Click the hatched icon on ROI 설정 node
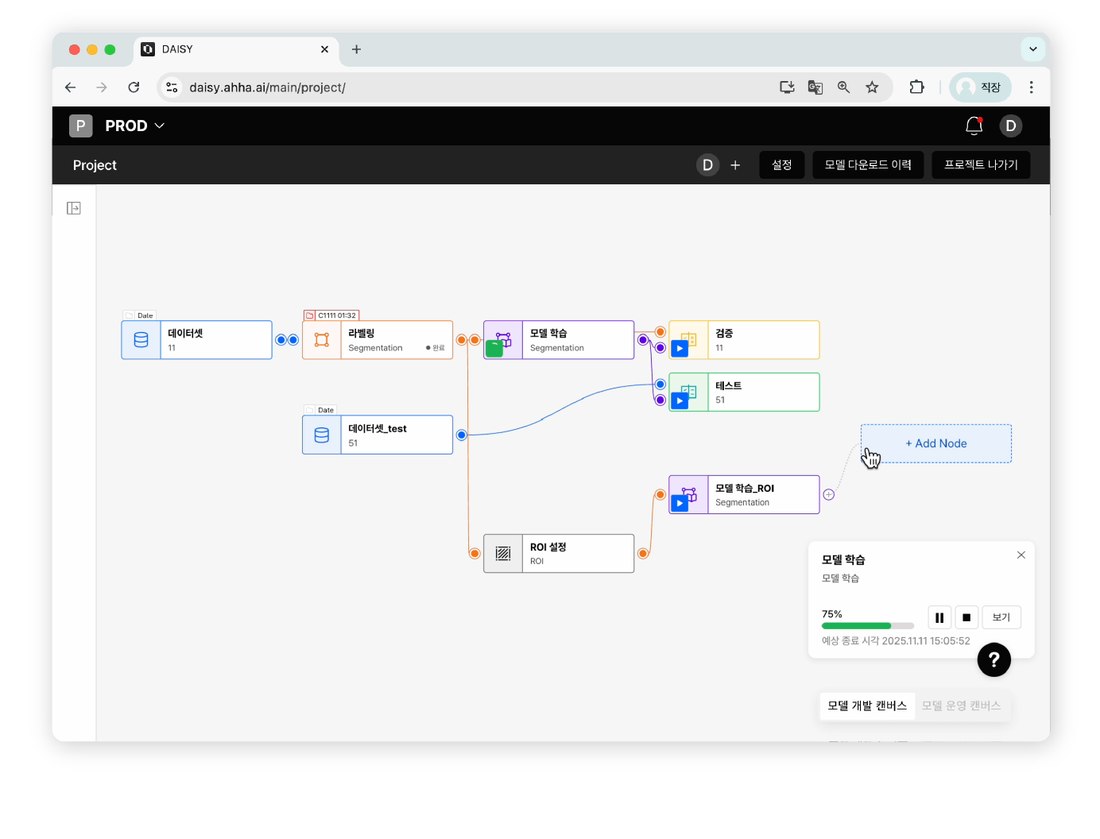The height and width of the screenshot is (839, 1100). click(x=503, y=553)
